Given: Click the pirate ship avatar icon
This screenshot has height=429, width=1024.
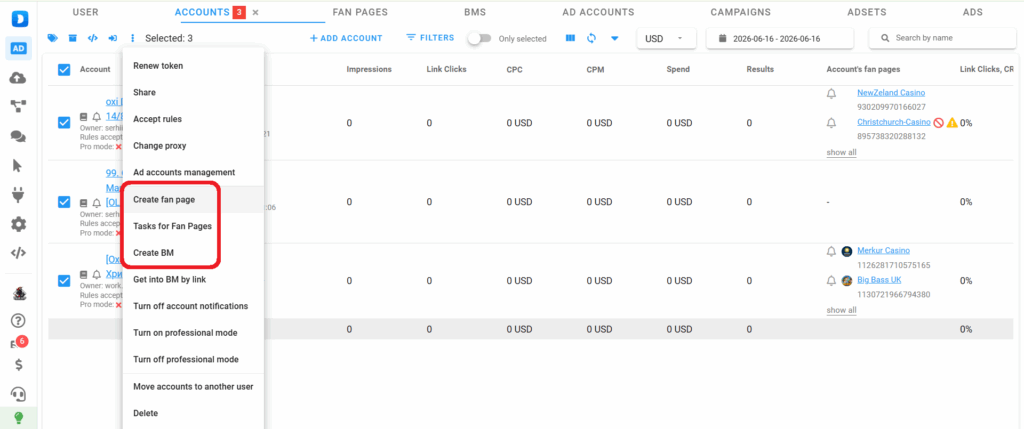Looking at the screenshot, I should (x=19, y=294).
